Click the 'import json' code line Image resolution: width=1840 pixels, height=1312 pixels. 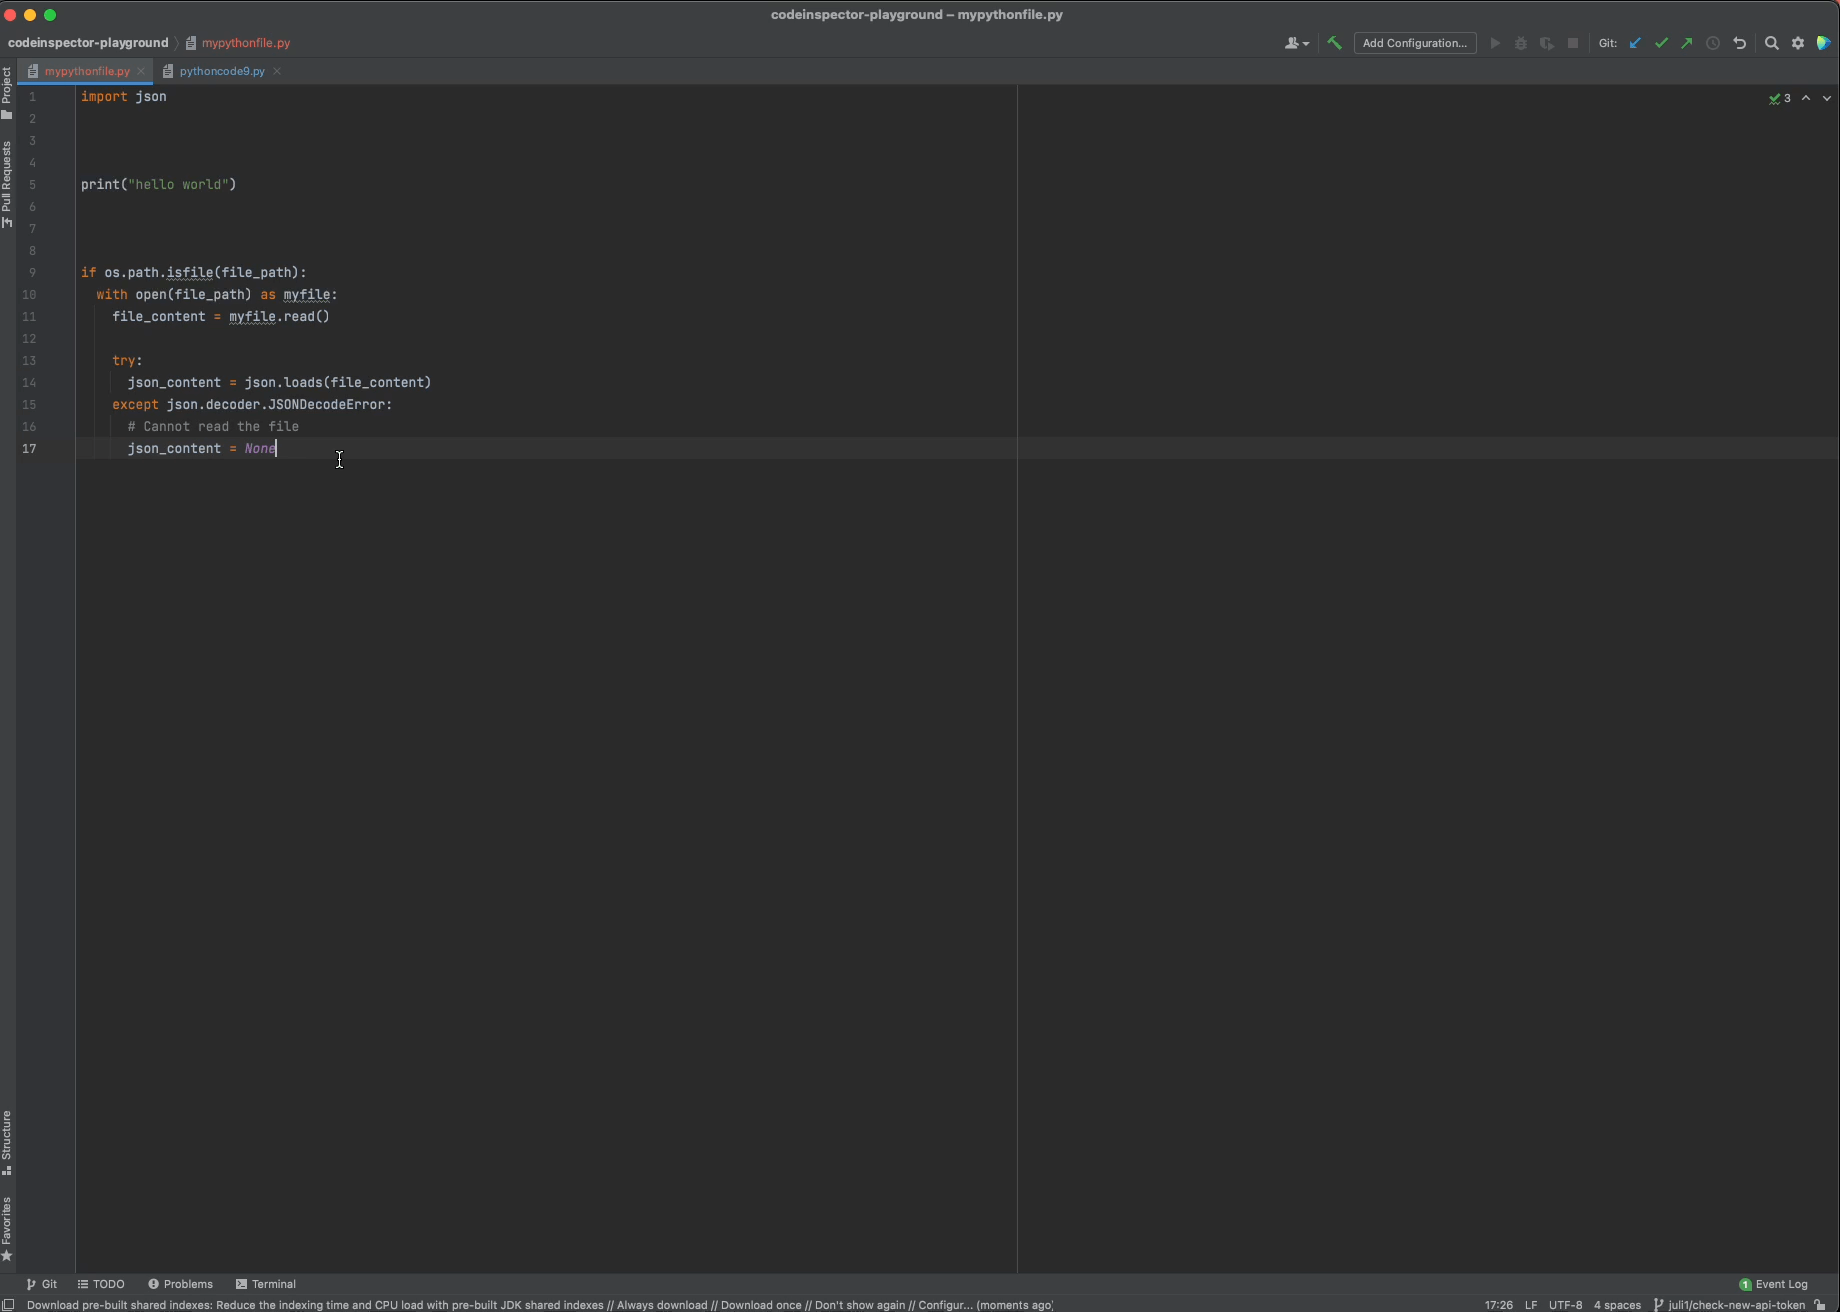124,96
